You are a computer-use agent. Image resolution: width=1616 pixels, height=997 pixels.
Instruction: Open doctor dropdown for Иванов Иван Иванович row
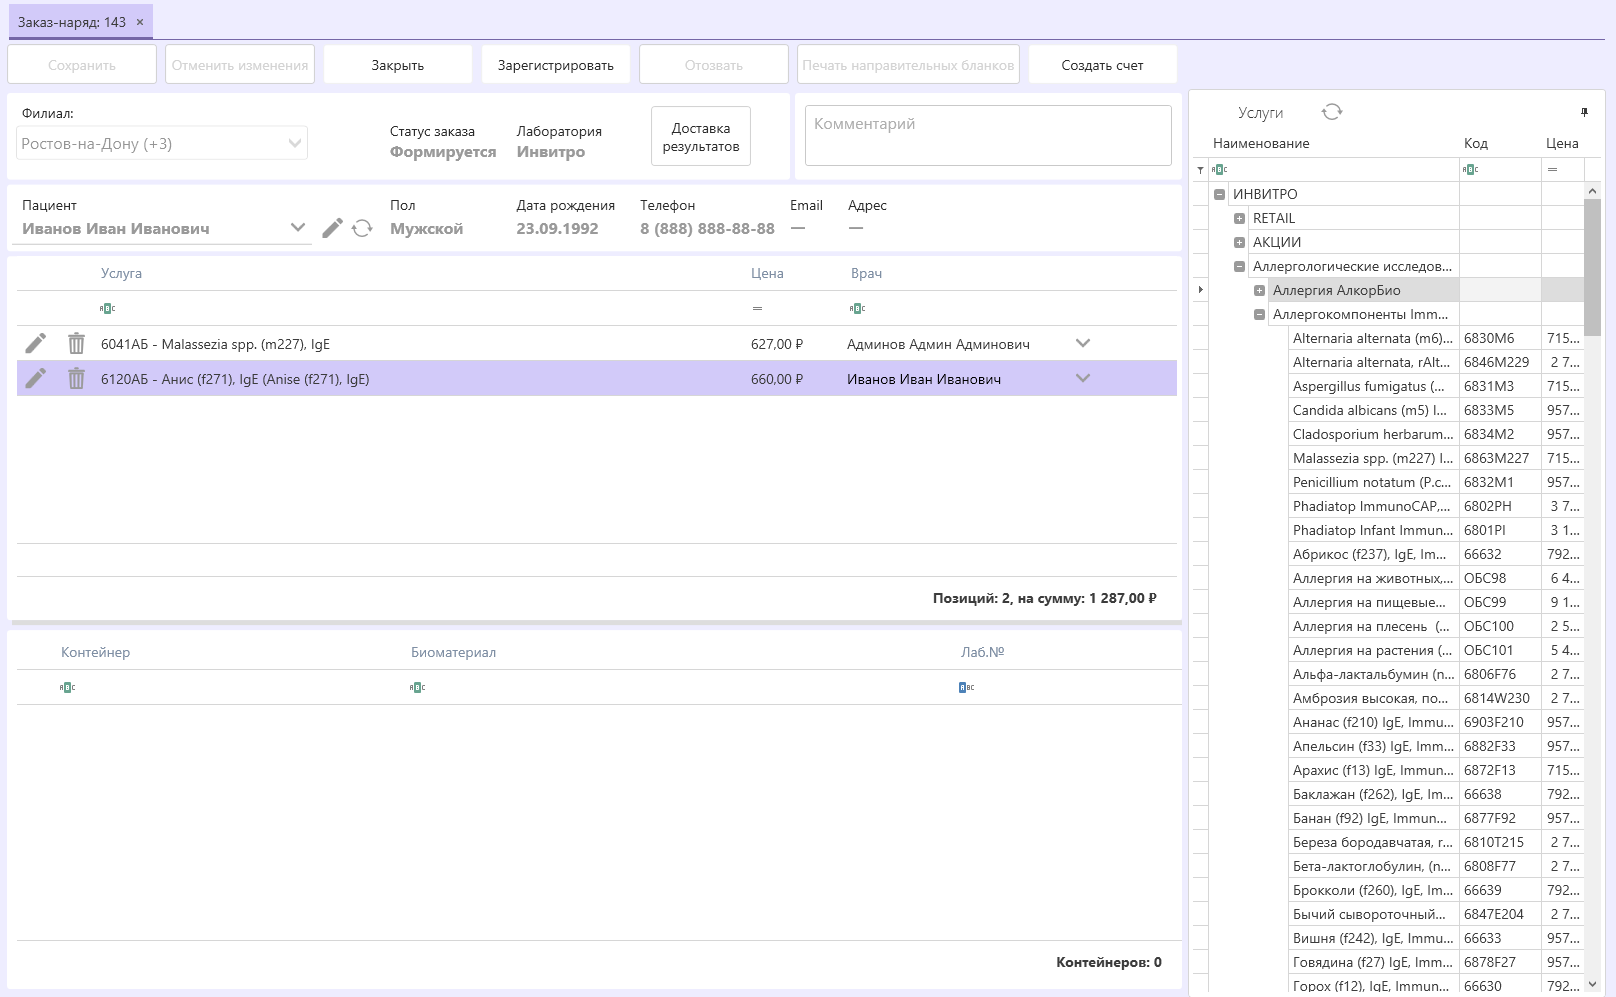[1082, 378]
